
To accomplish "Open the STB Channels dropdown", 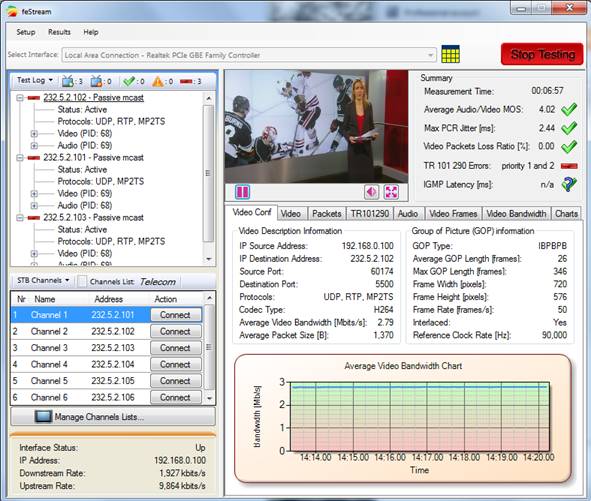I will click(x=43, y=280).
